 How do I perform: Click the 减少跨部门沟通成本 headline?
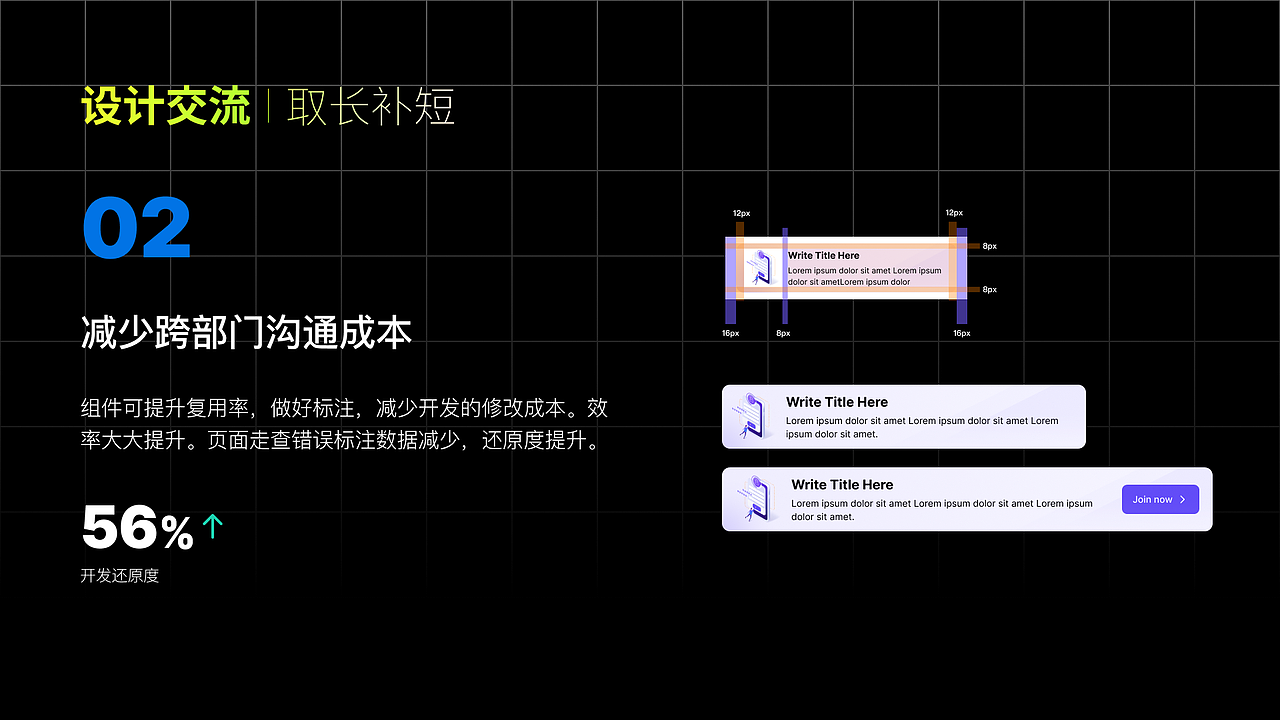click(x=246, y=333)
